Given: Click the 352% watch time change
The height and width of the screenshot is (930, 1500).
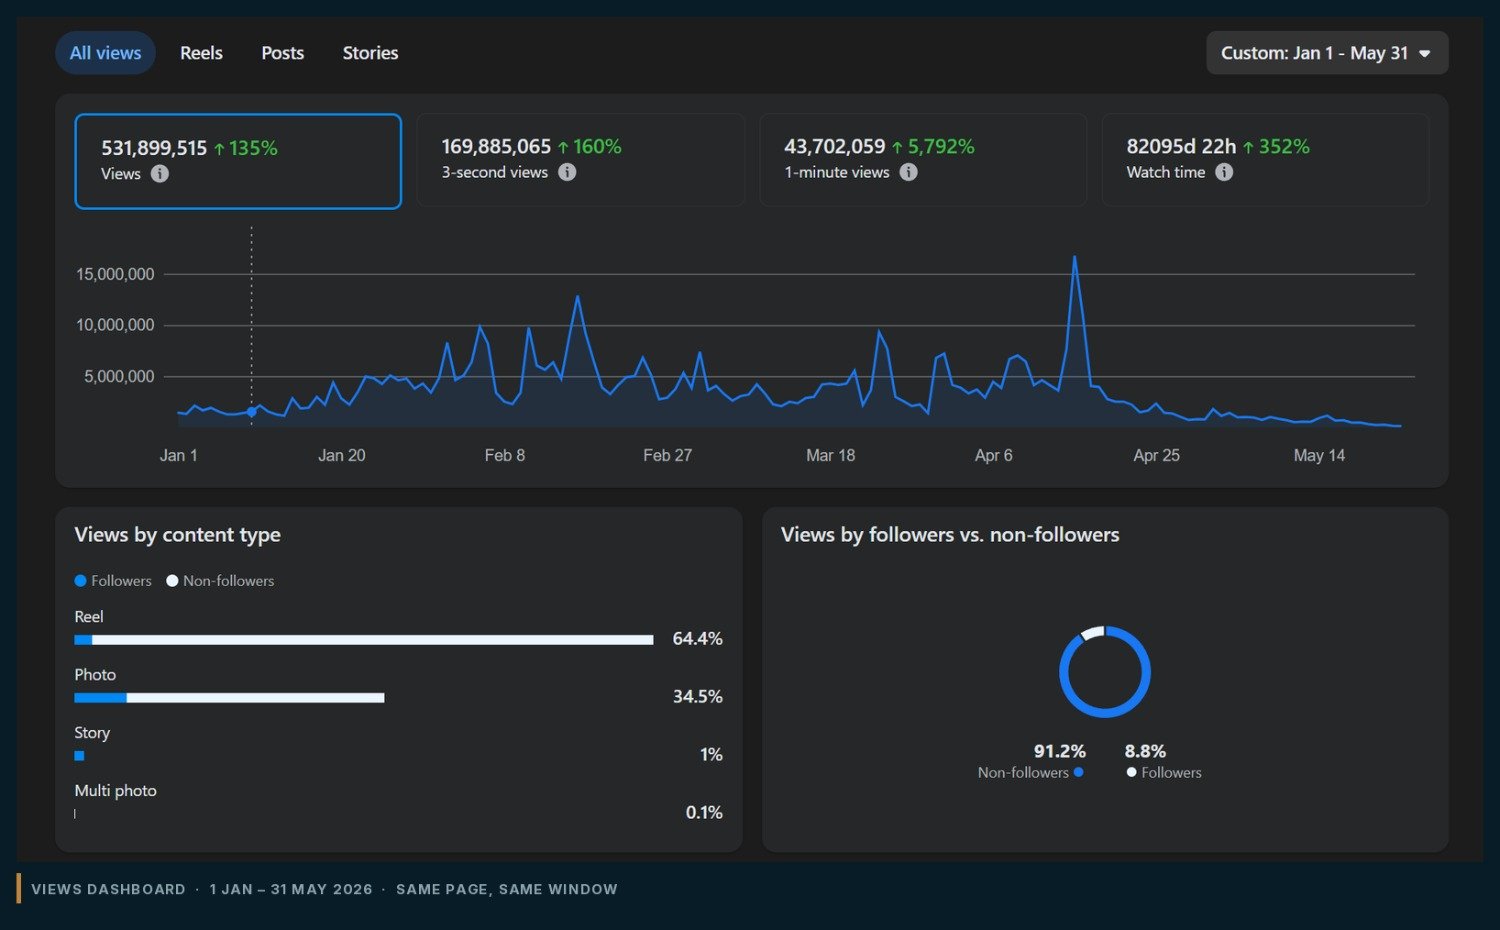Looking at the screenshot, I should coord(1284,147).
